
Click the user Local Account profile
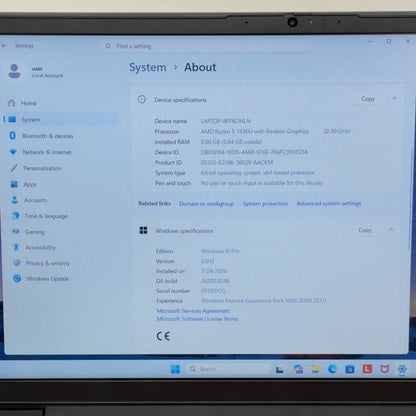click(36, 72)
